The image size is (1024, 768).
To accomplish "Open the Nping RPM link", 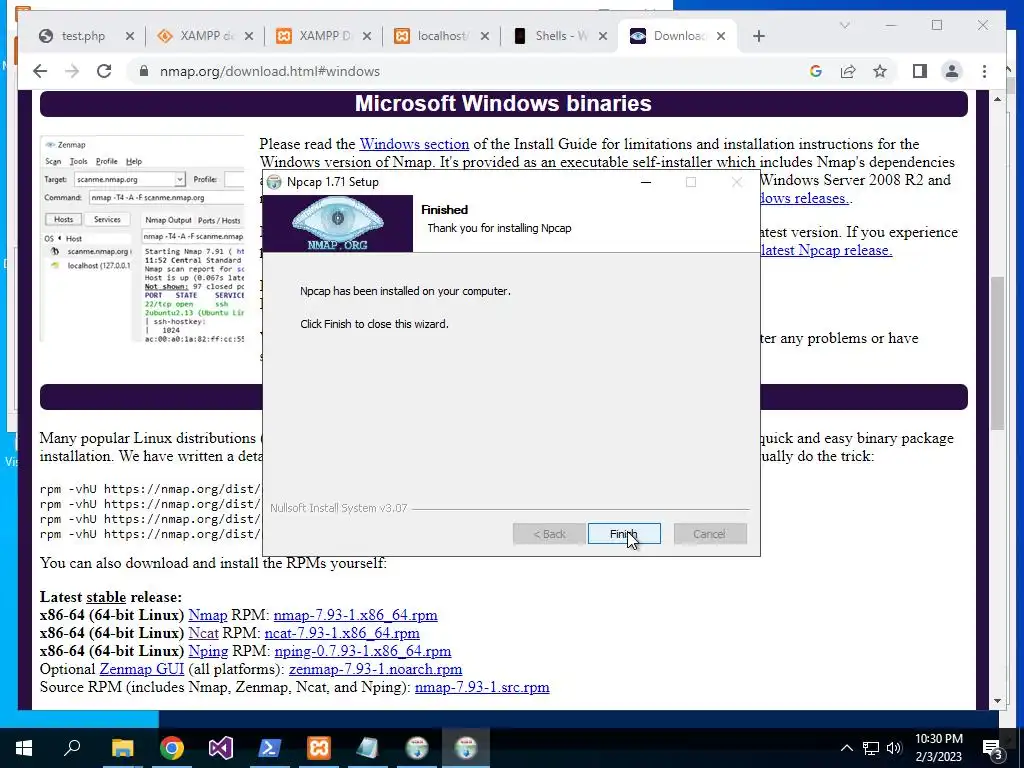I will [208, 651].
